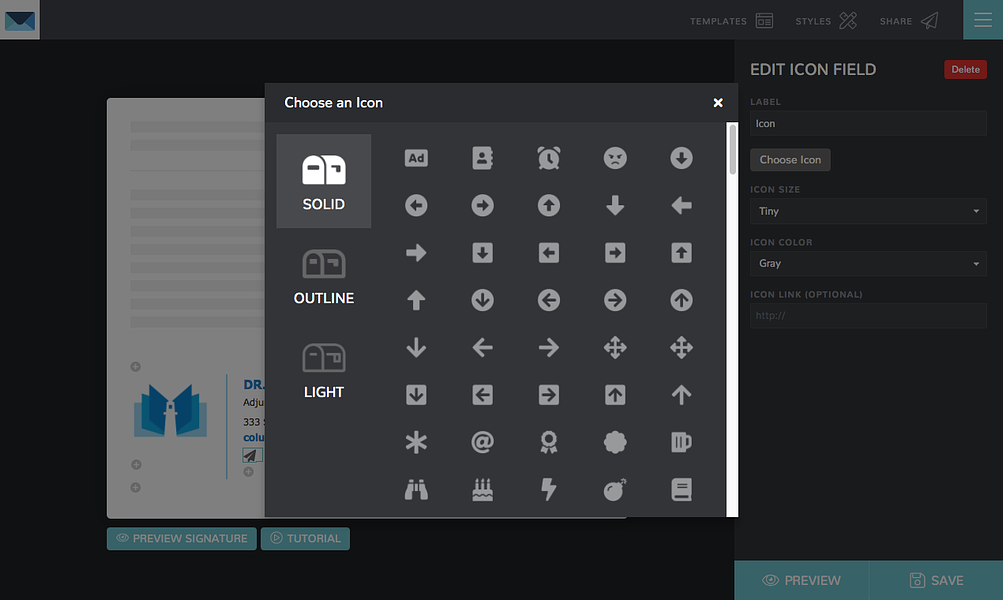
Task: Select the angry face icon
Action: coord(615,158)
